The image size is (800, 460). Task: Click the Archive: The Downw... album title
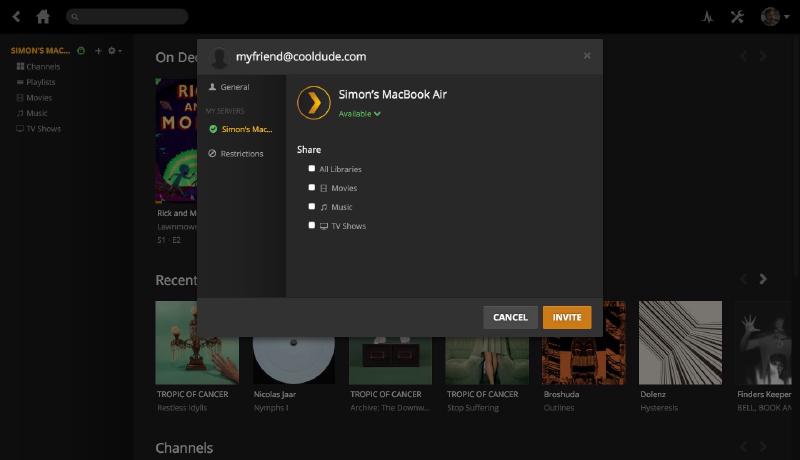(x=390, y=408)
